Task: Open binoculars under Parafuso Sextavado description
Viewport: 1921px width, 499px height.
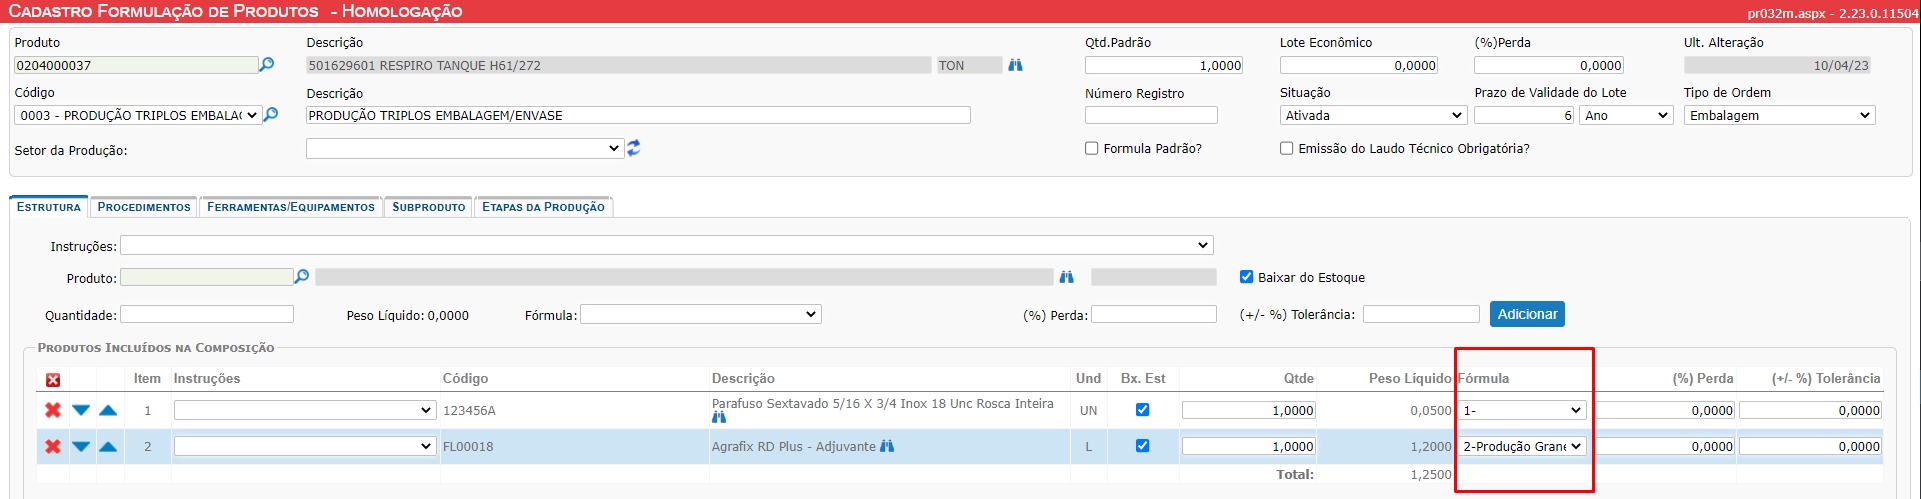Action: 719,417
